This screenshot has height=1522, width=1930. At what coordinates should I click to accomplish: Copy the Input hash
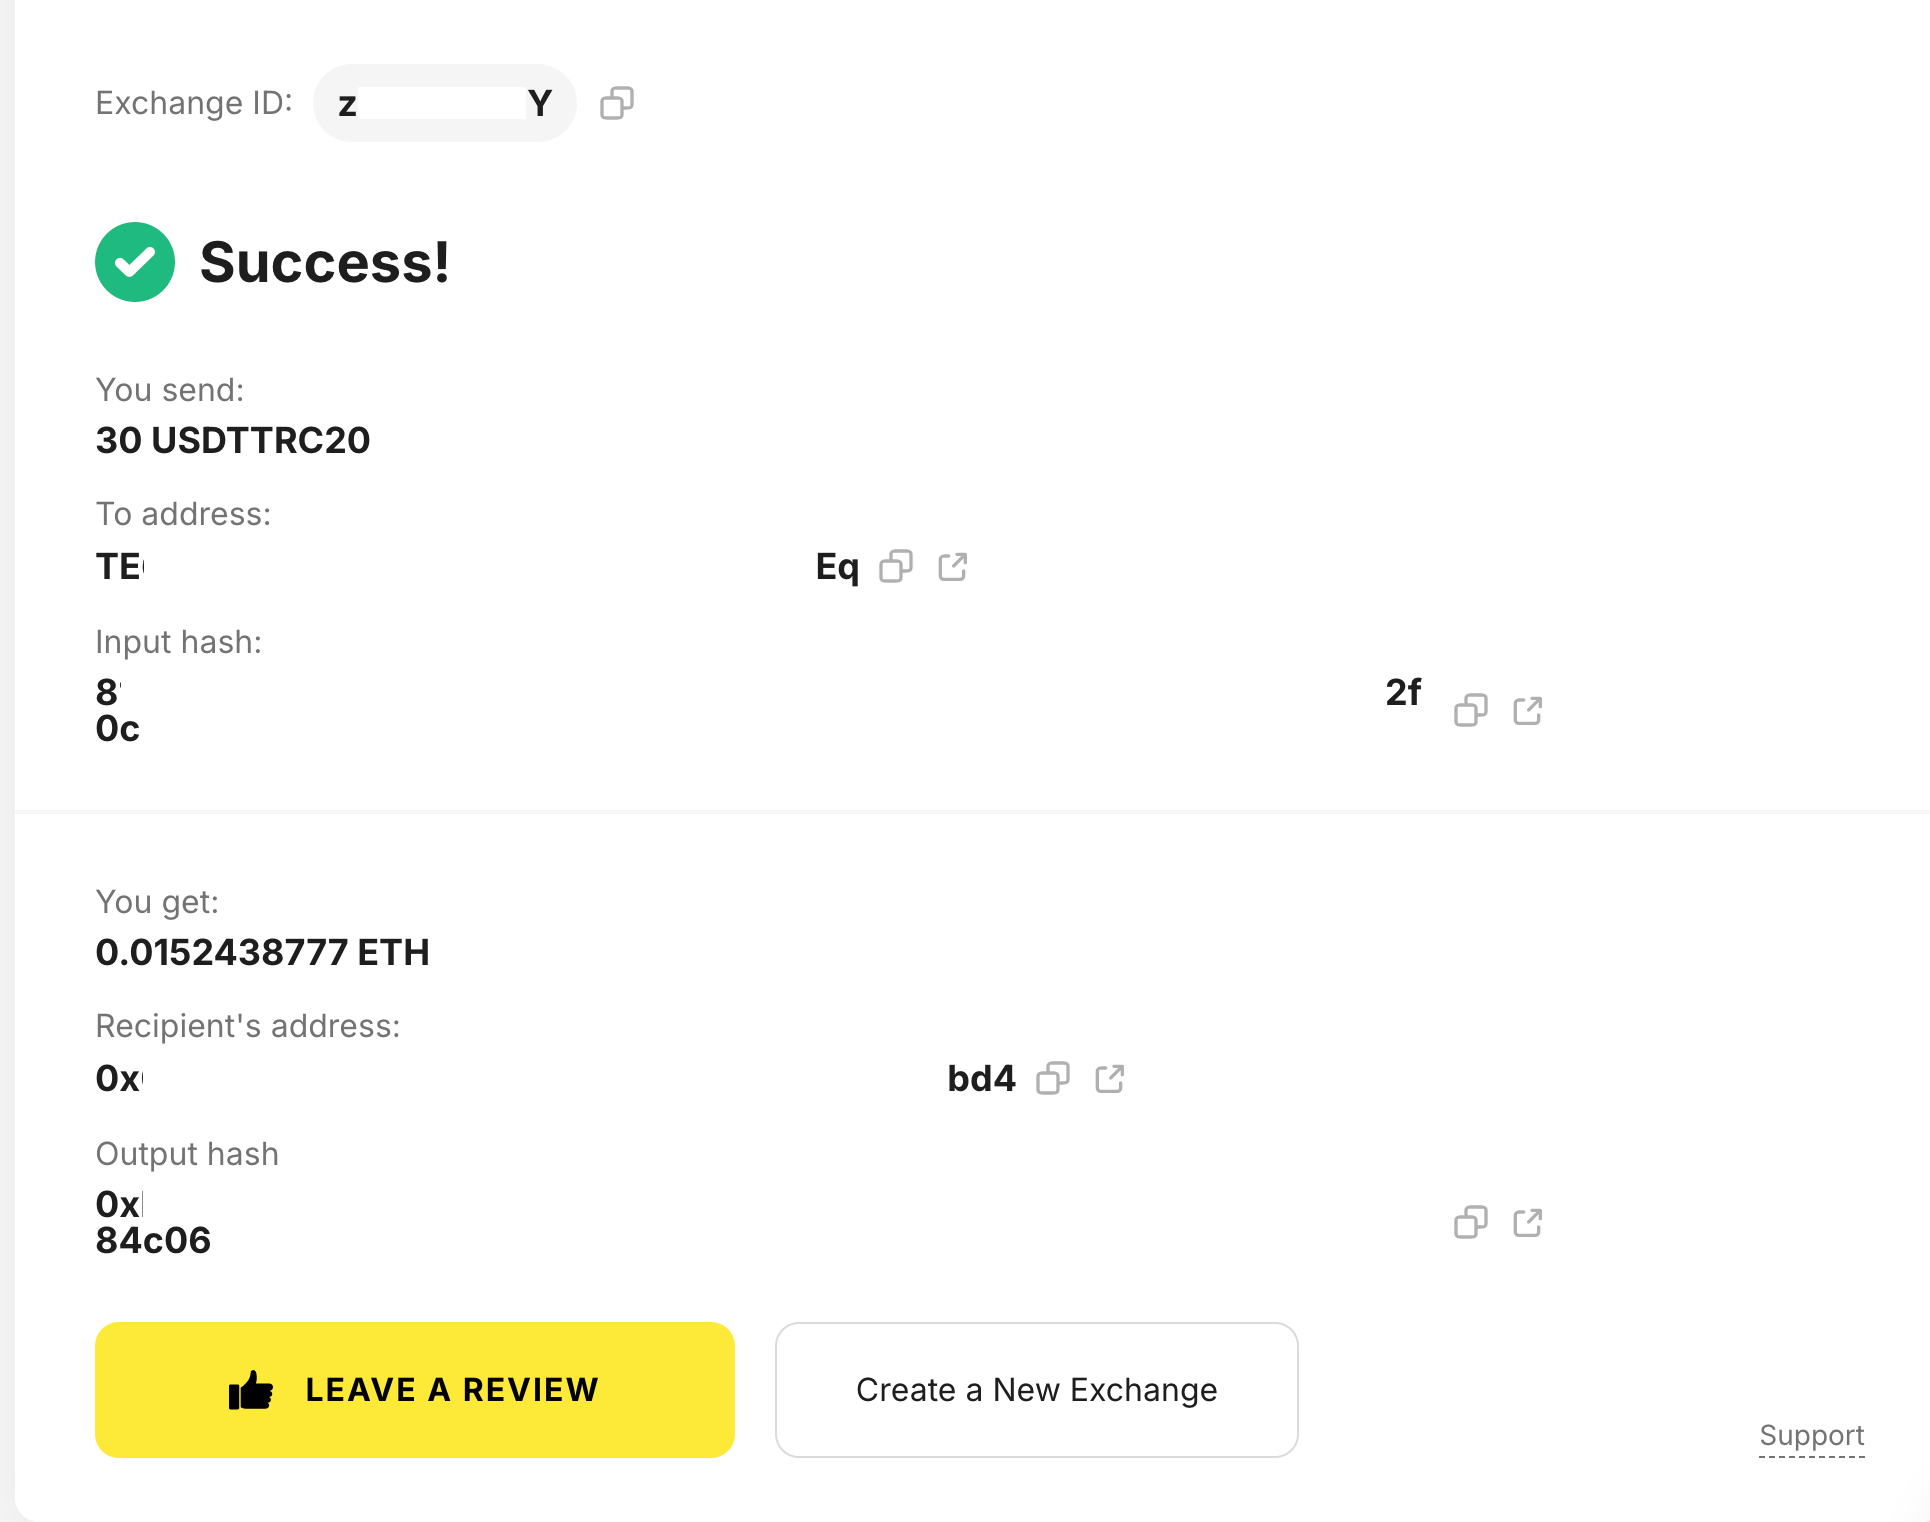click(x=1470, y=710)
